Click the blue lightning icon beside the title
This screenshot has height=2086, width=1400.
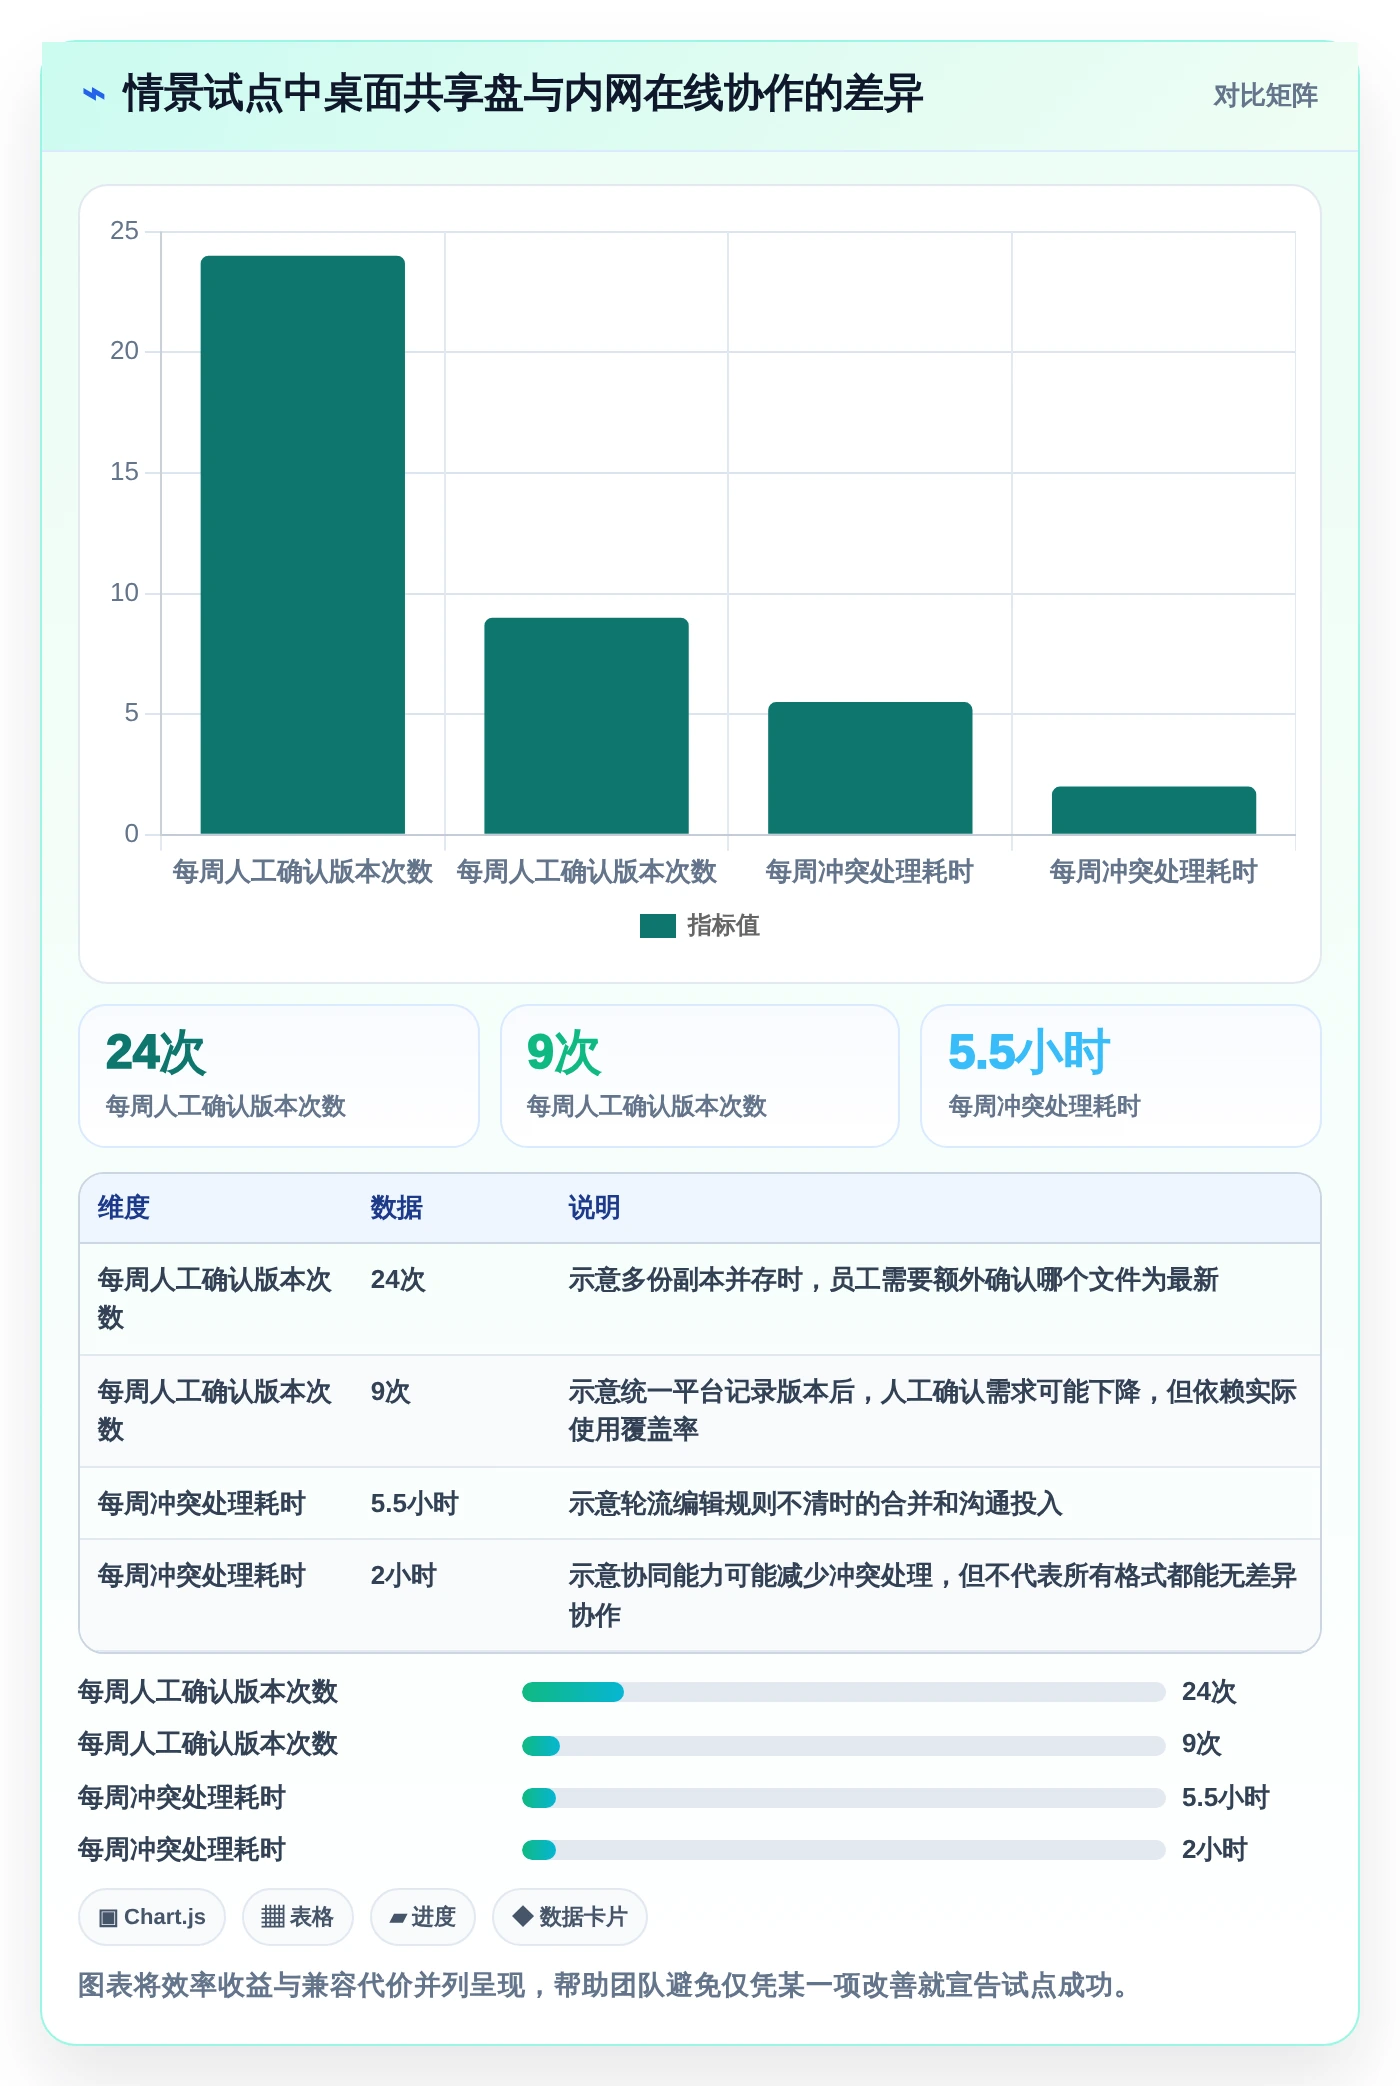pyautogui.click(x=93, y=94)
